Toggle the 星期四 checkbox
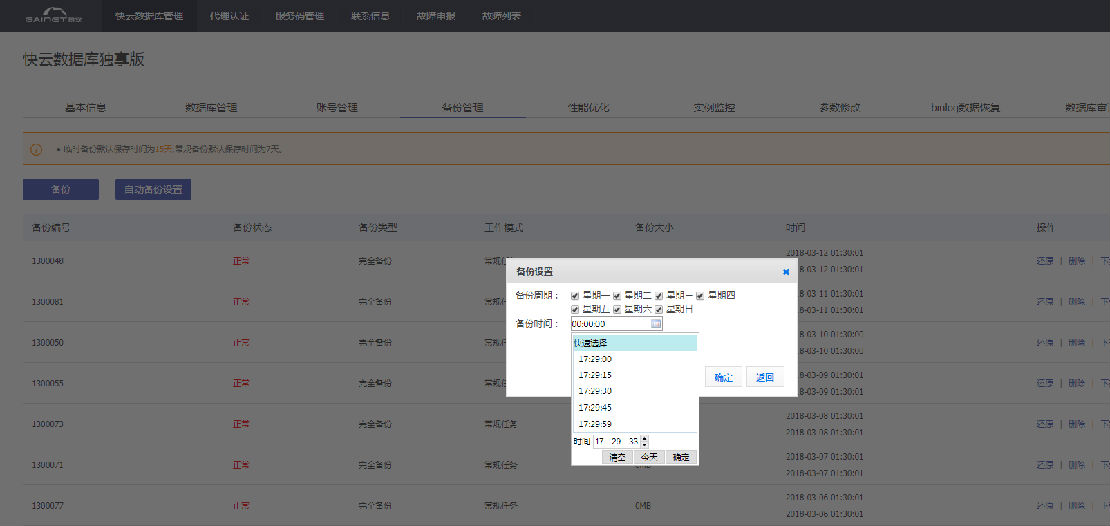 (x=701, y=295)
